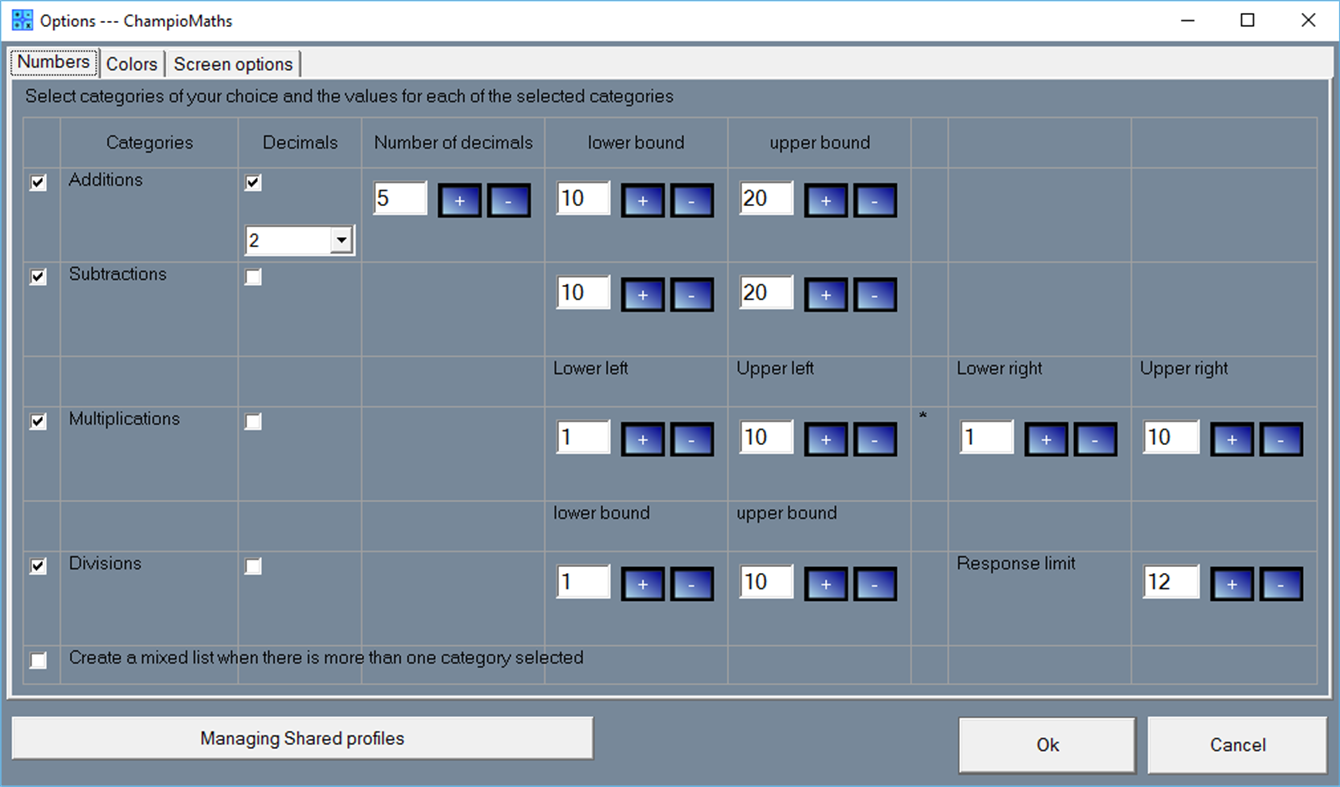Decrease the Multiplications Upper left value
The image size is (1340, 787).
click(x=875, y=439)
